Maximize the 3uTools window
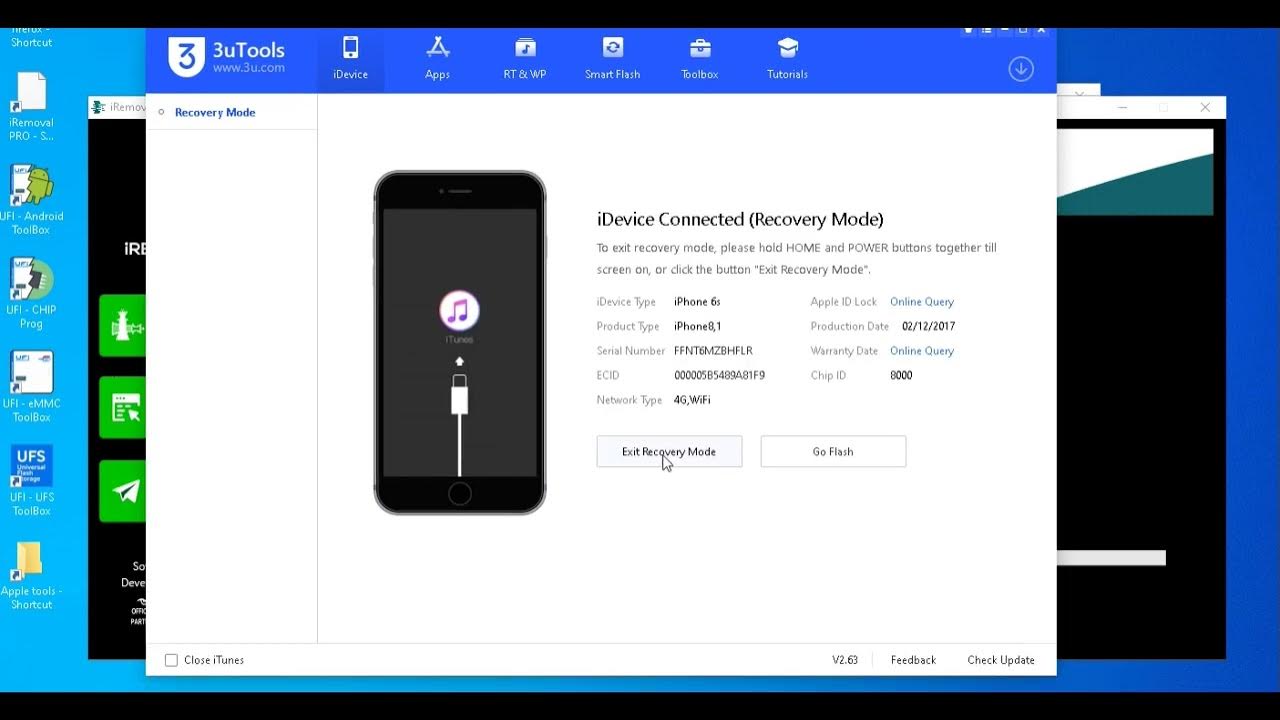This screenshot has width=1280, height=720. (x=1022, y=31)
